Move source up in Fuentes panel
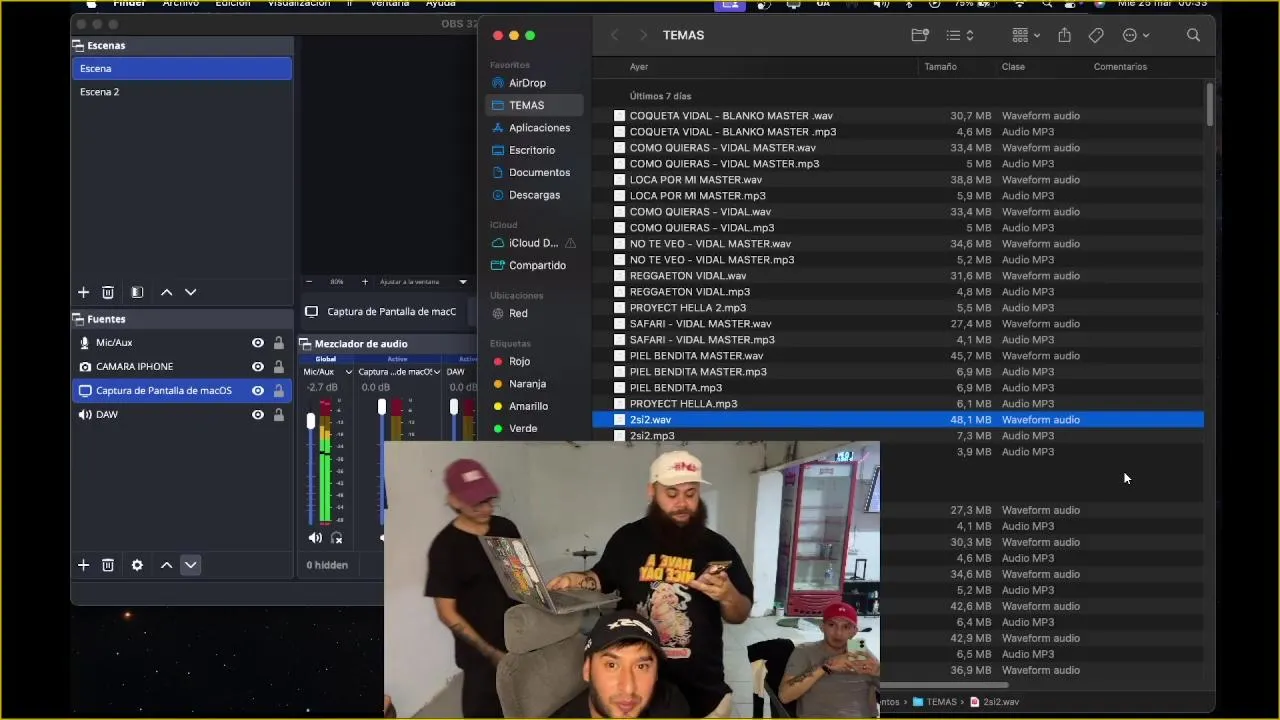This screenshot has height=720, width=1280. coord(166,565)
